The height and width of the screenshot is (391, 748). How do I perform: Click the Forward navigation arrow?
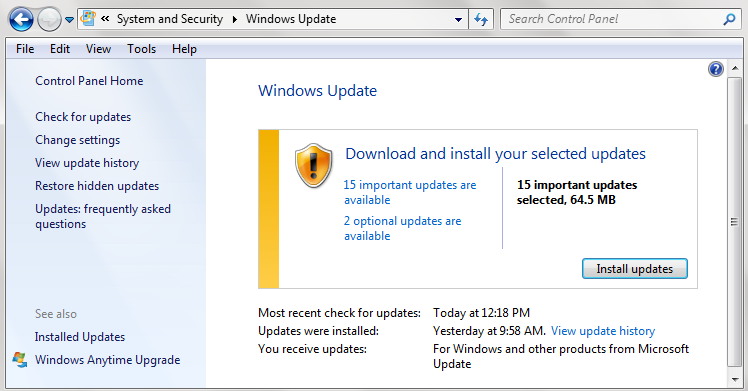49,20
